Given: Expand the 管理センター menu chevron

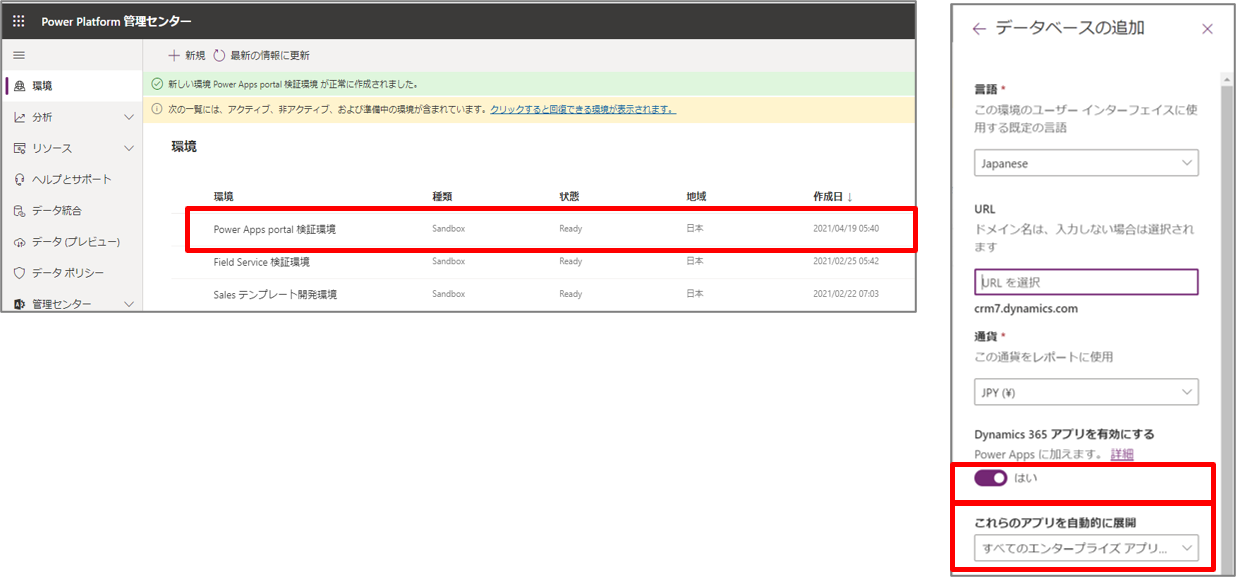Looking at the screenshot, I should tap(128, 303).
